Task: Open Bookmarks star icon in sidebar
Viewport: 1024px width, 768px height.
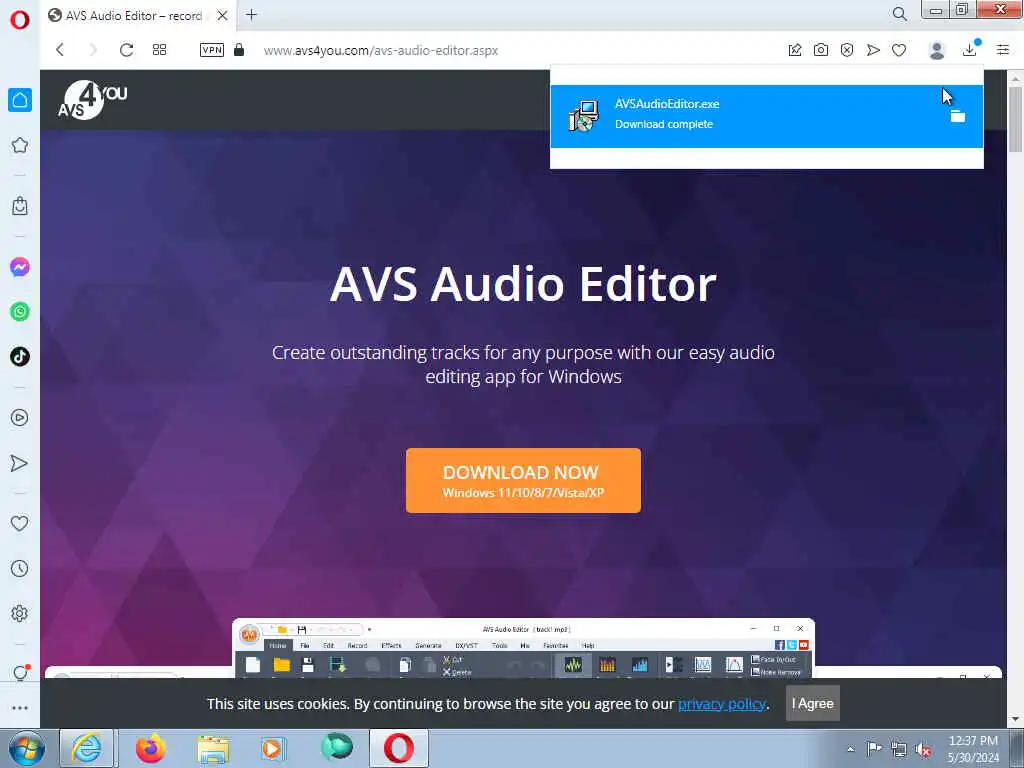Action: click(x=20, y=145)
